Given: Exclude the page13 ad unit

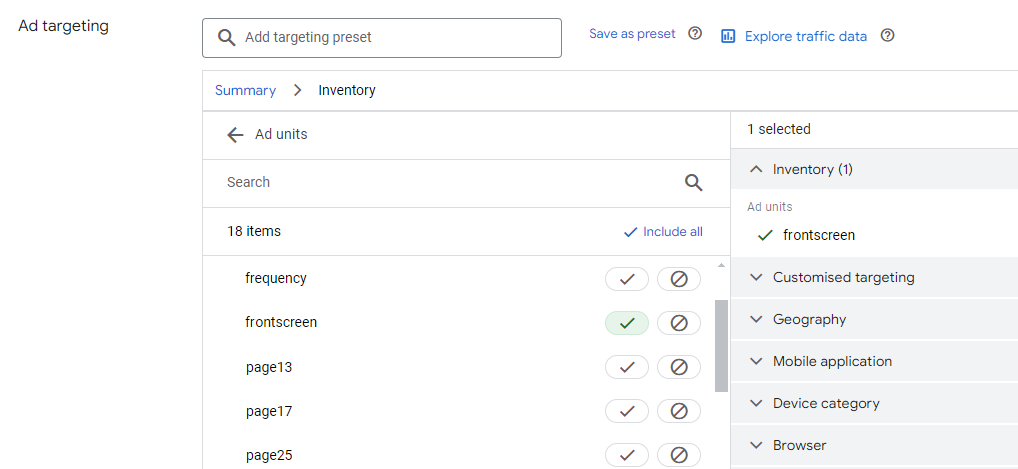Looking at the screenshot, I should click(x=678, y=367).
